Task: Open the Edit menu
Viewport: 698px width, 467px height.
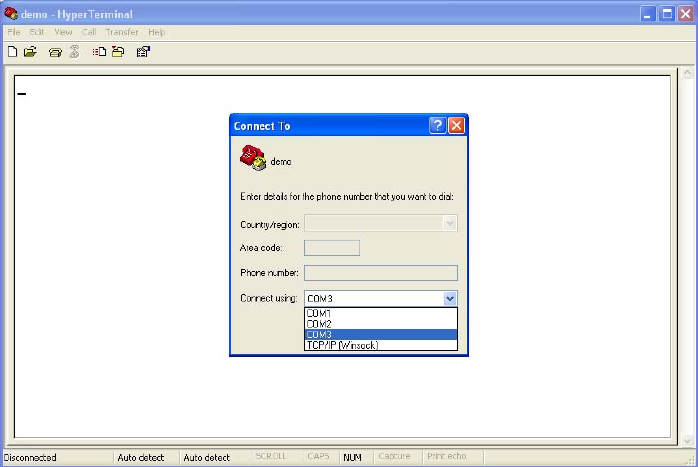Action: tap(37, 32)
